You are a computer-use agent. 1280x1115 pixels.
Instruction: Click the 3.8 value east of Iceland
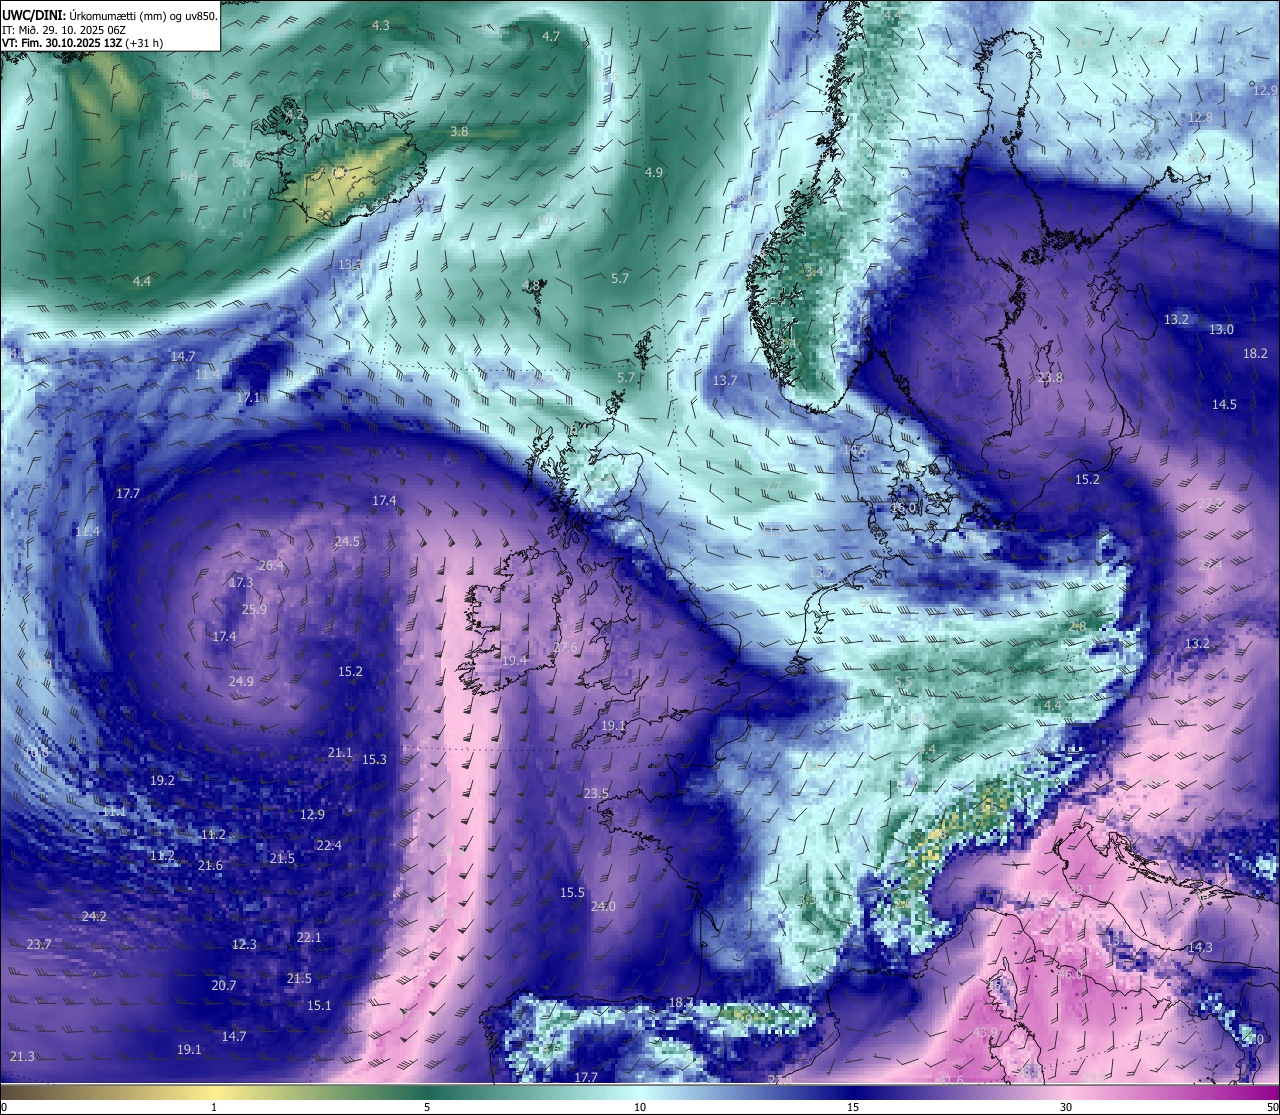[x=459, y=131]
